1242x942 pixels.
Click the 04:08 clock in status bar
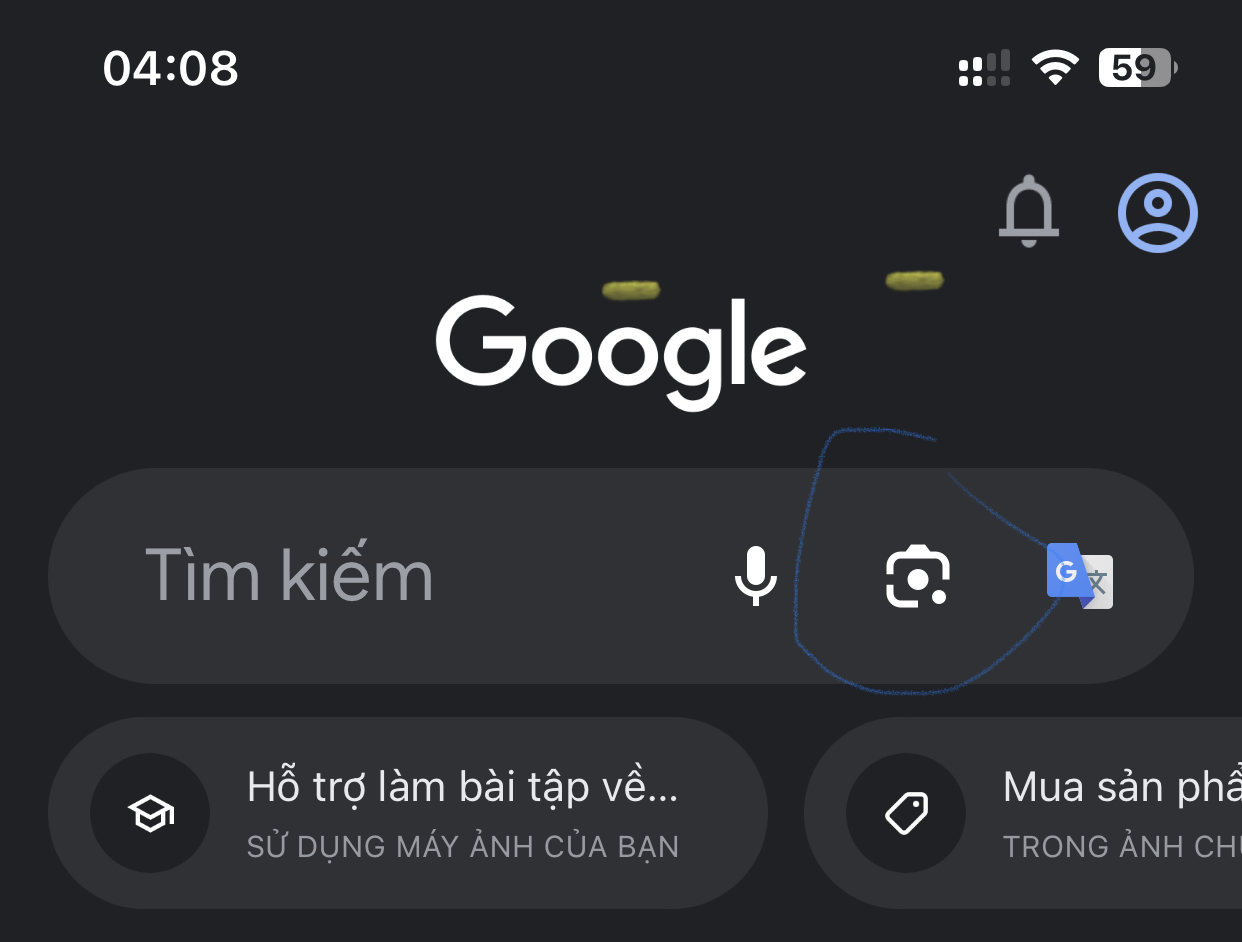[x=171, y=68]
